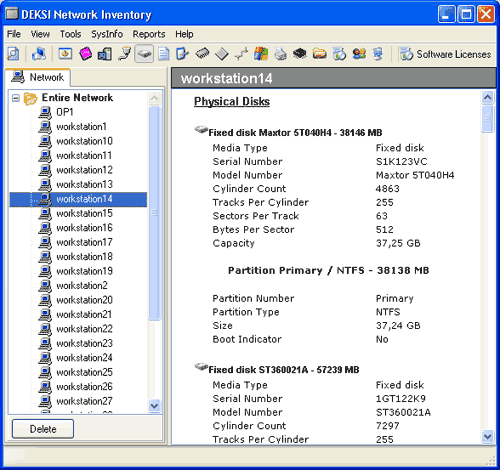Select Entire Network in the tree
500x470 pixels.
(x=77, y=98)
